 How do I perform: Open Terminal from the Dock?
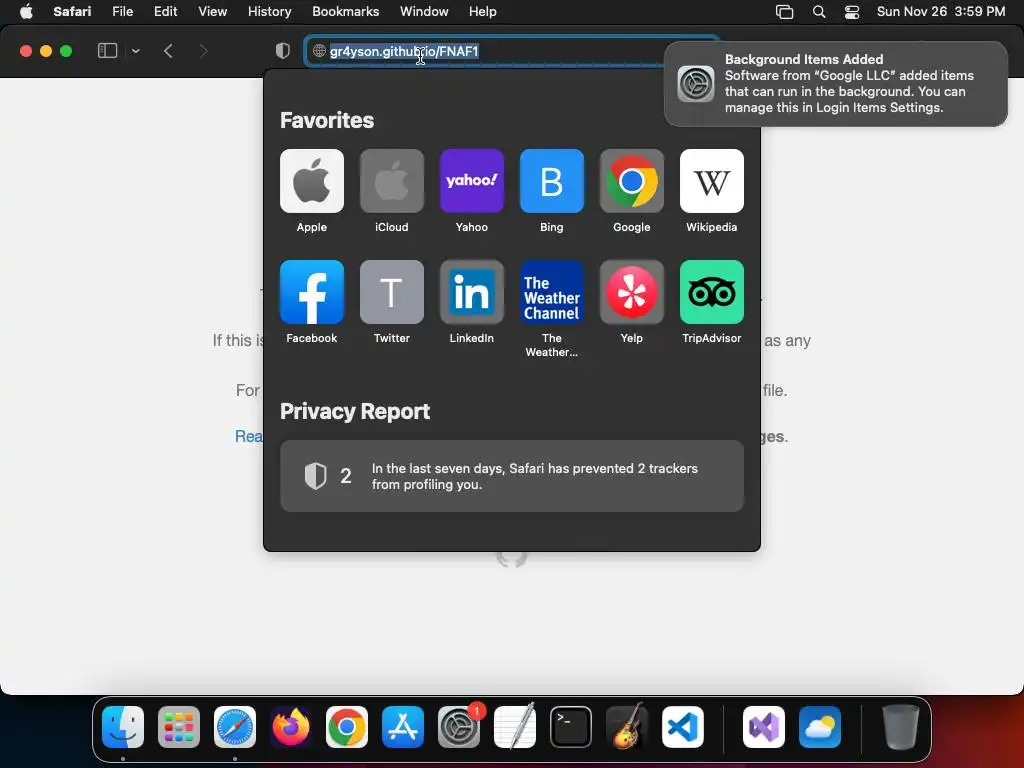[x=571, y=727]
